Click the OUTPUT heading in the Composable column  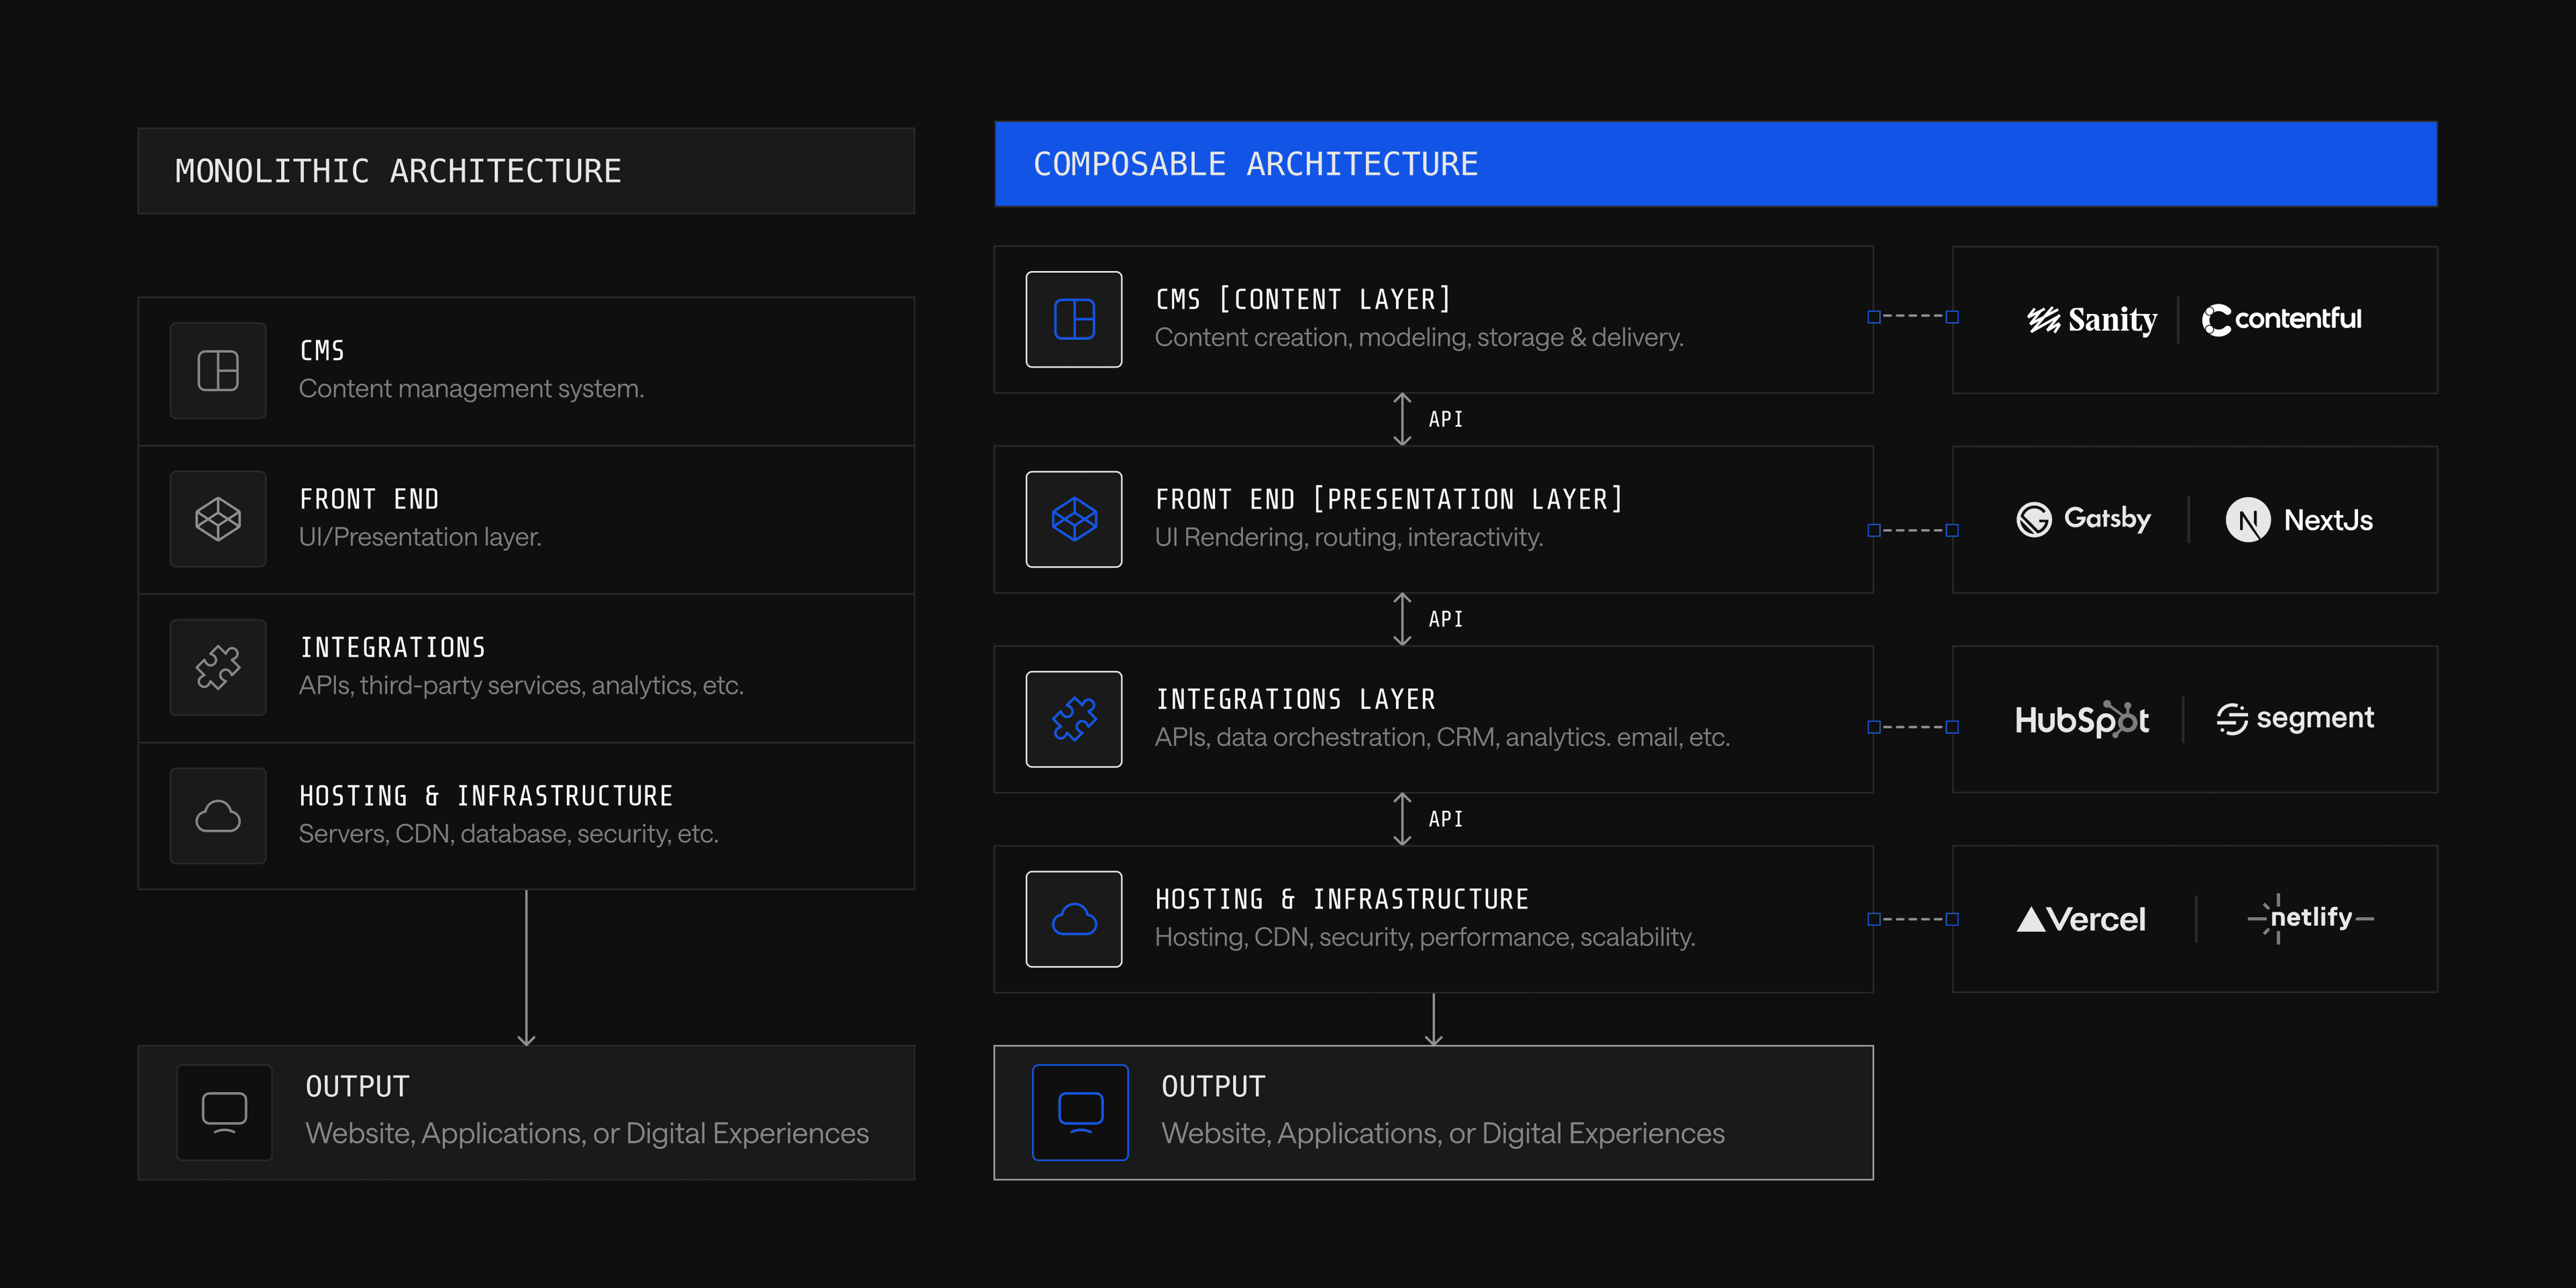tap(1214, 1087)
